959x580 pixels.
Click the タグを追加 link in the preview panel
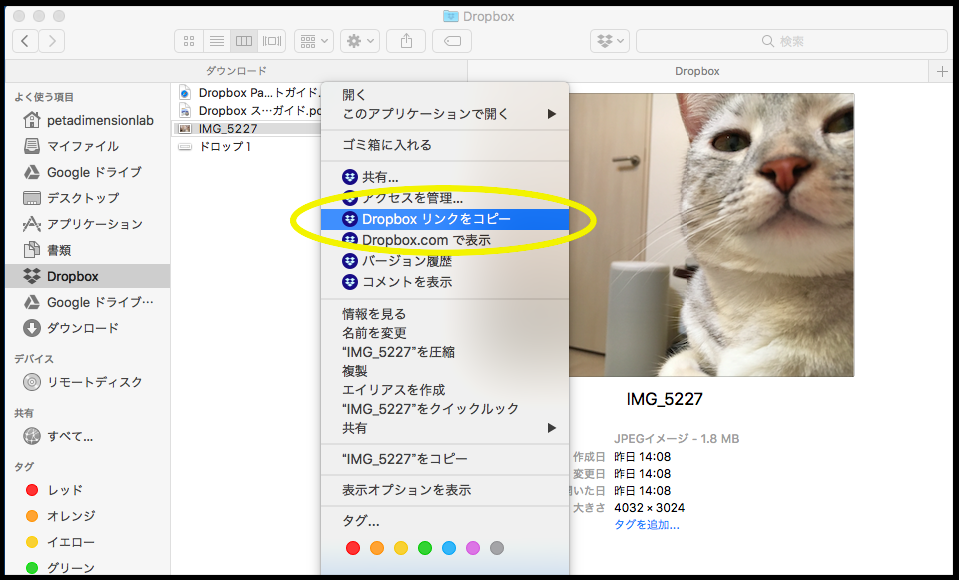pyautogui.click(x=646, y=524)
